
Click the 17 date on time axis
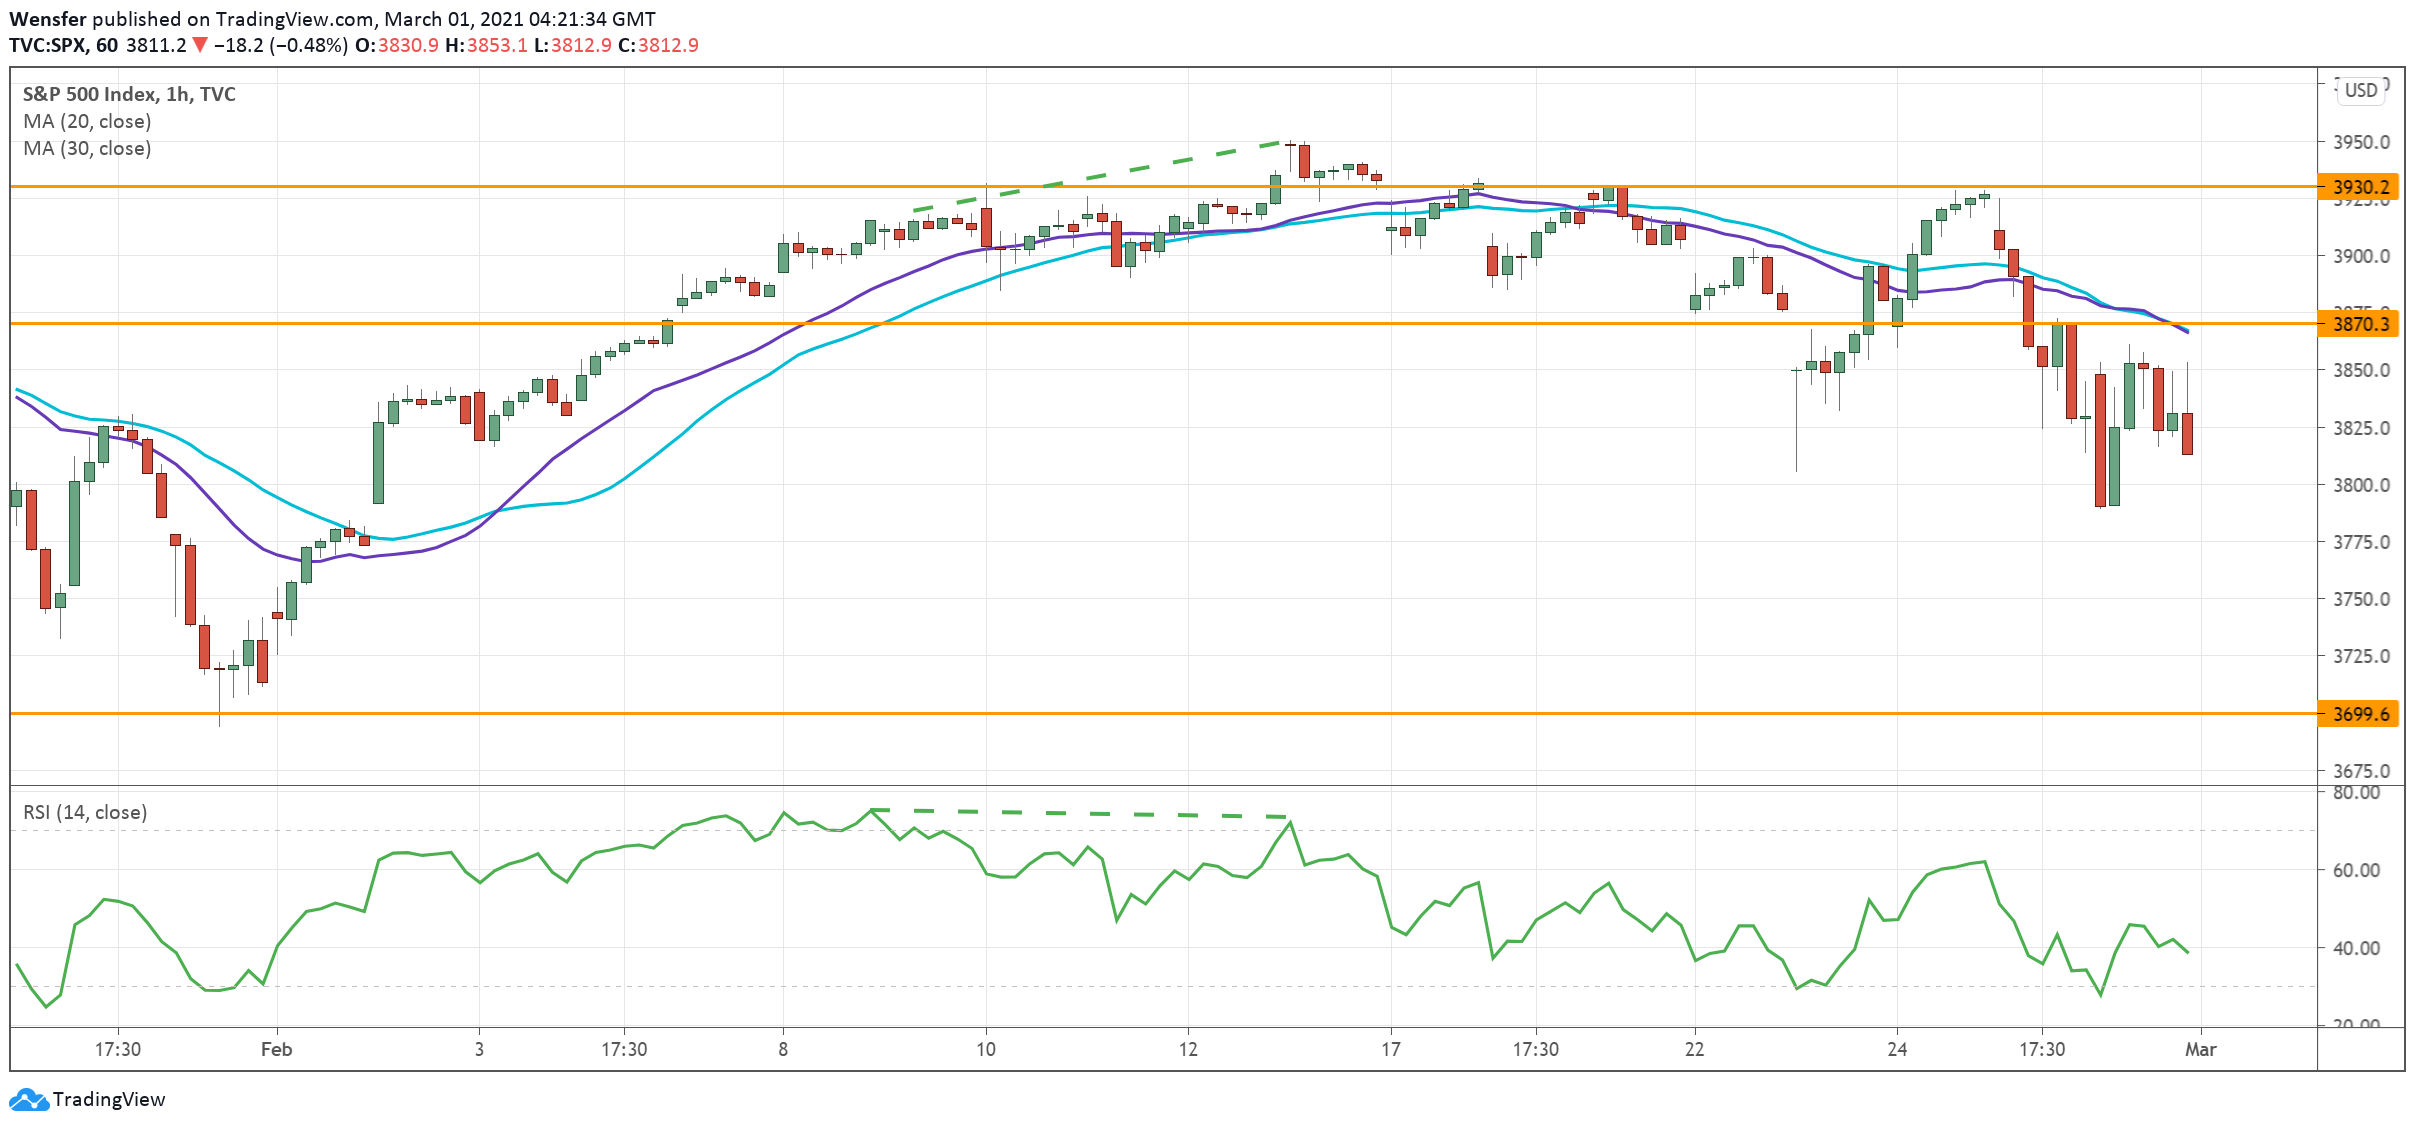[x=1390, y=1049]
